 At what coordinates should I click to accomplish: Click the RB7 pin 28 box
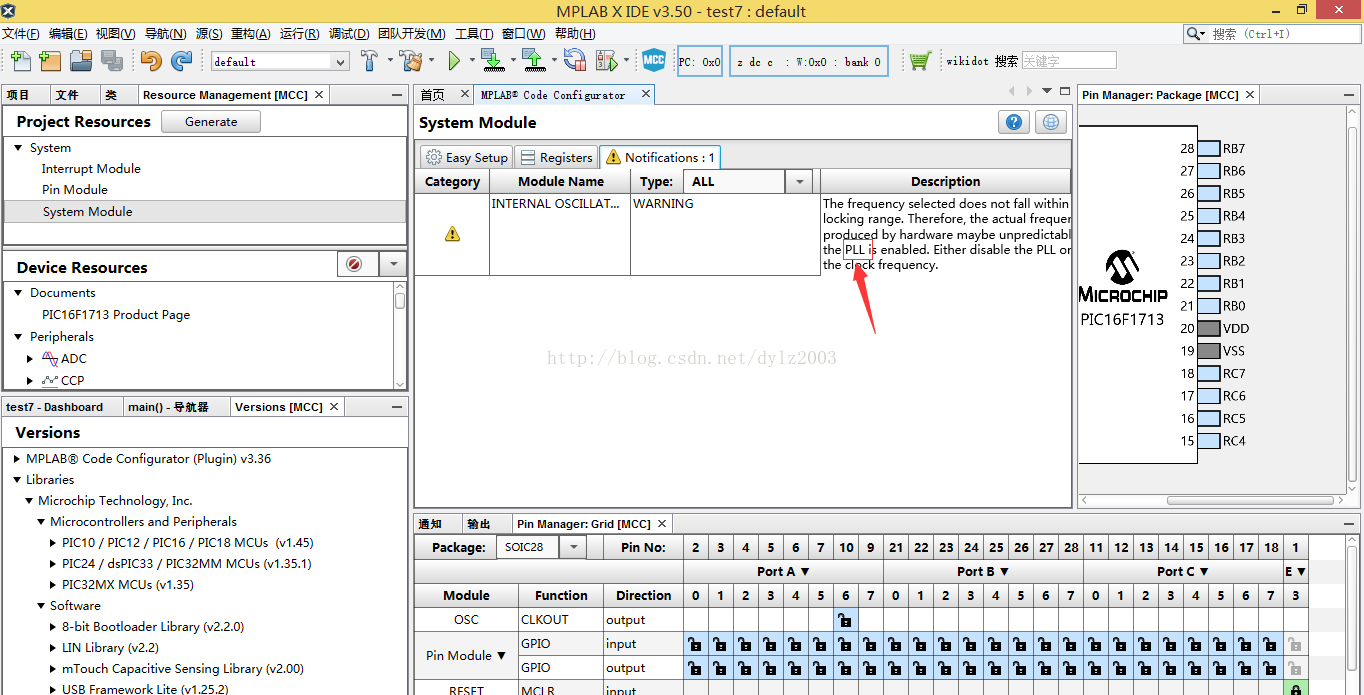1209,148
